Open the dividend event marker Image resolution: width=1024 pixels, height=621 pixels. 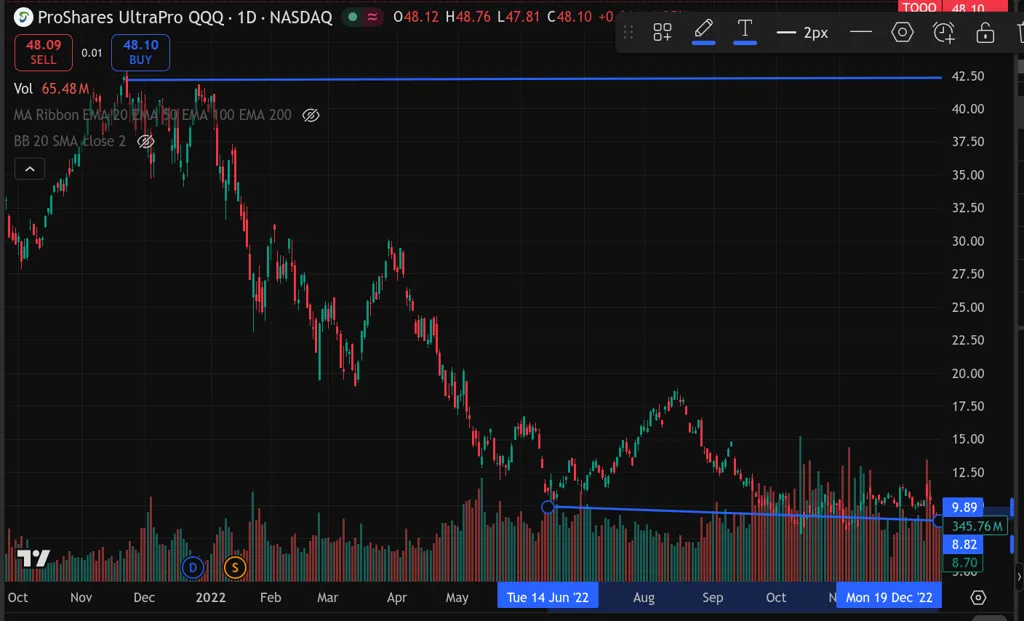coord(193,568)
